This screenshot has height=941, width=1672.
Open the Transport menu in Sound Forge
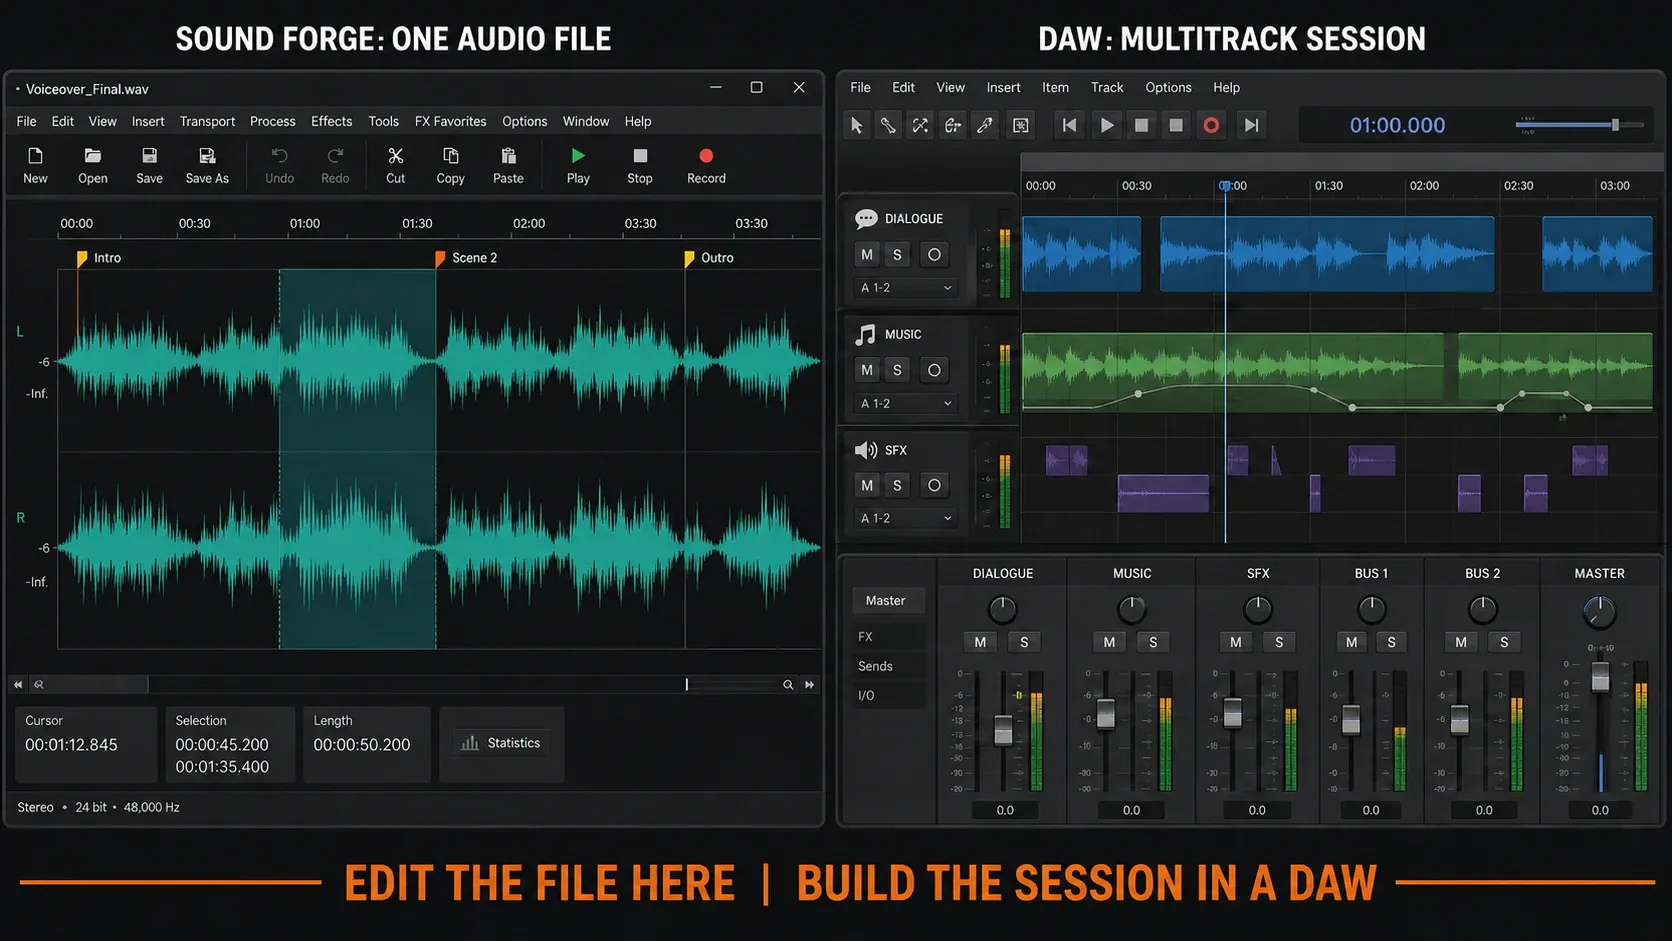coord(207,121)
